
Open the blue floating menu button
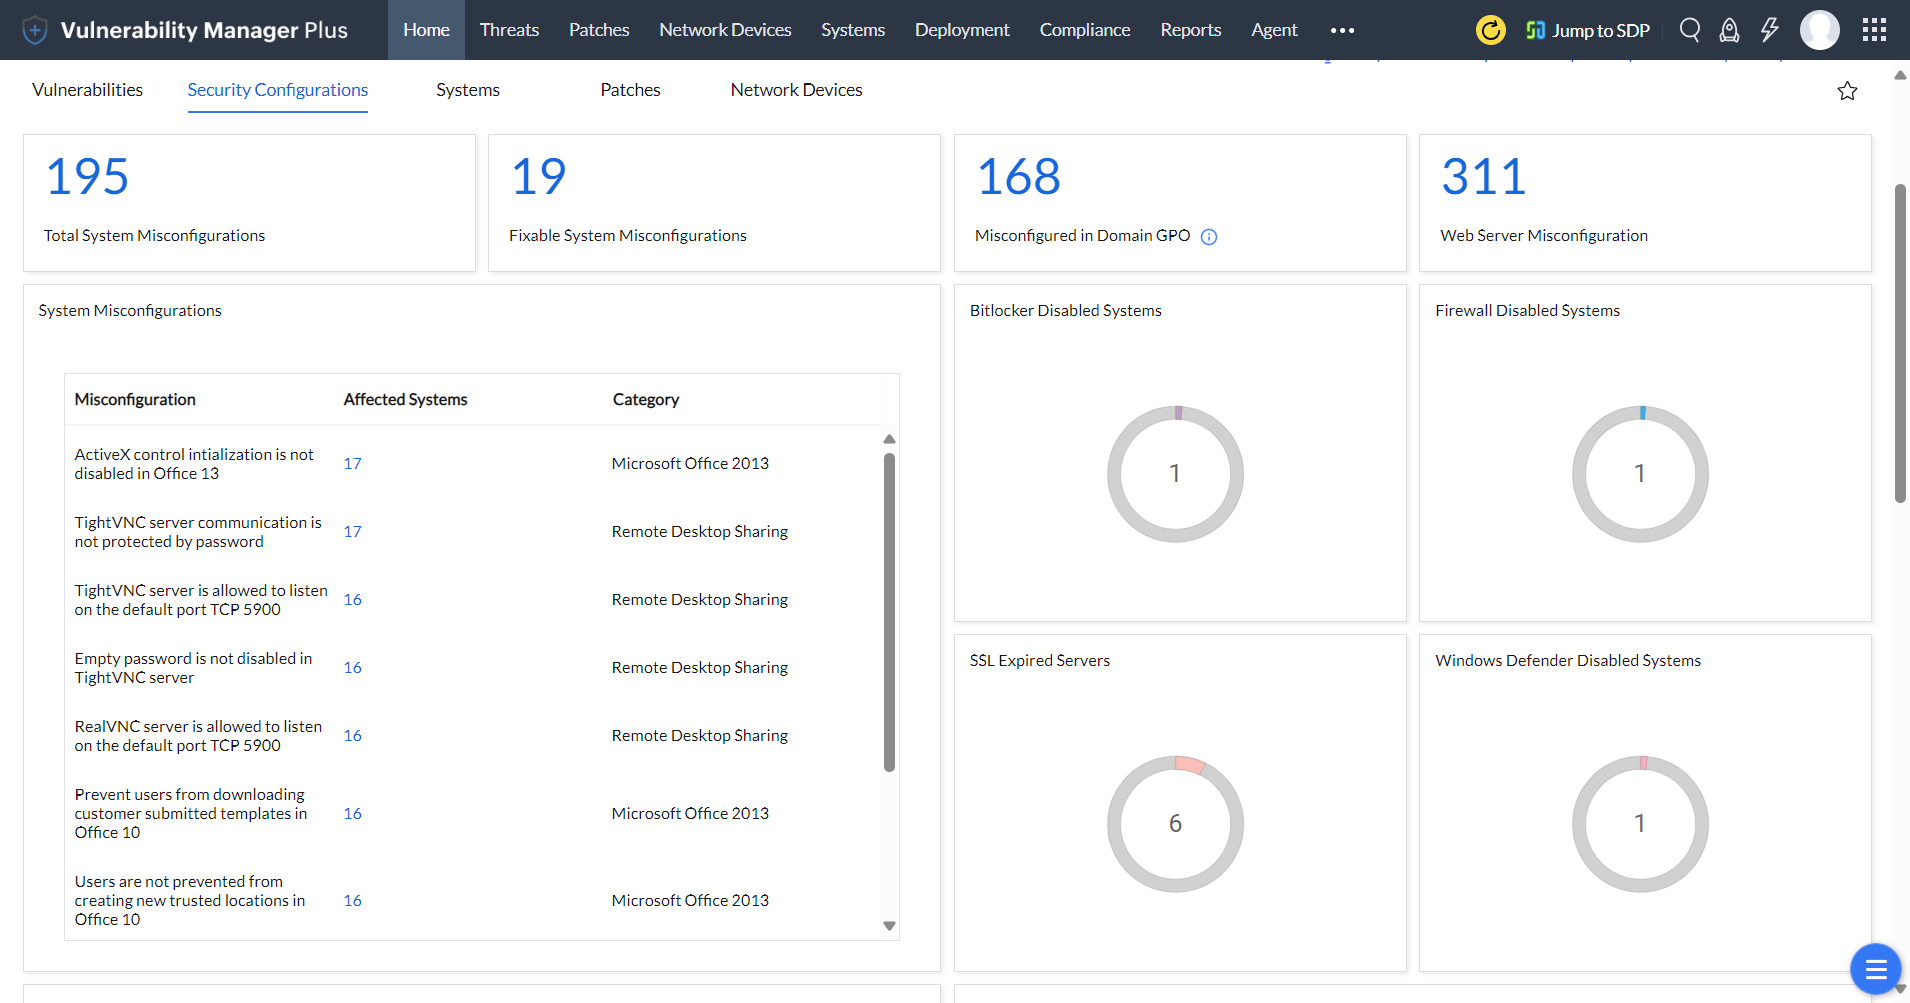tap(1875, 968)
